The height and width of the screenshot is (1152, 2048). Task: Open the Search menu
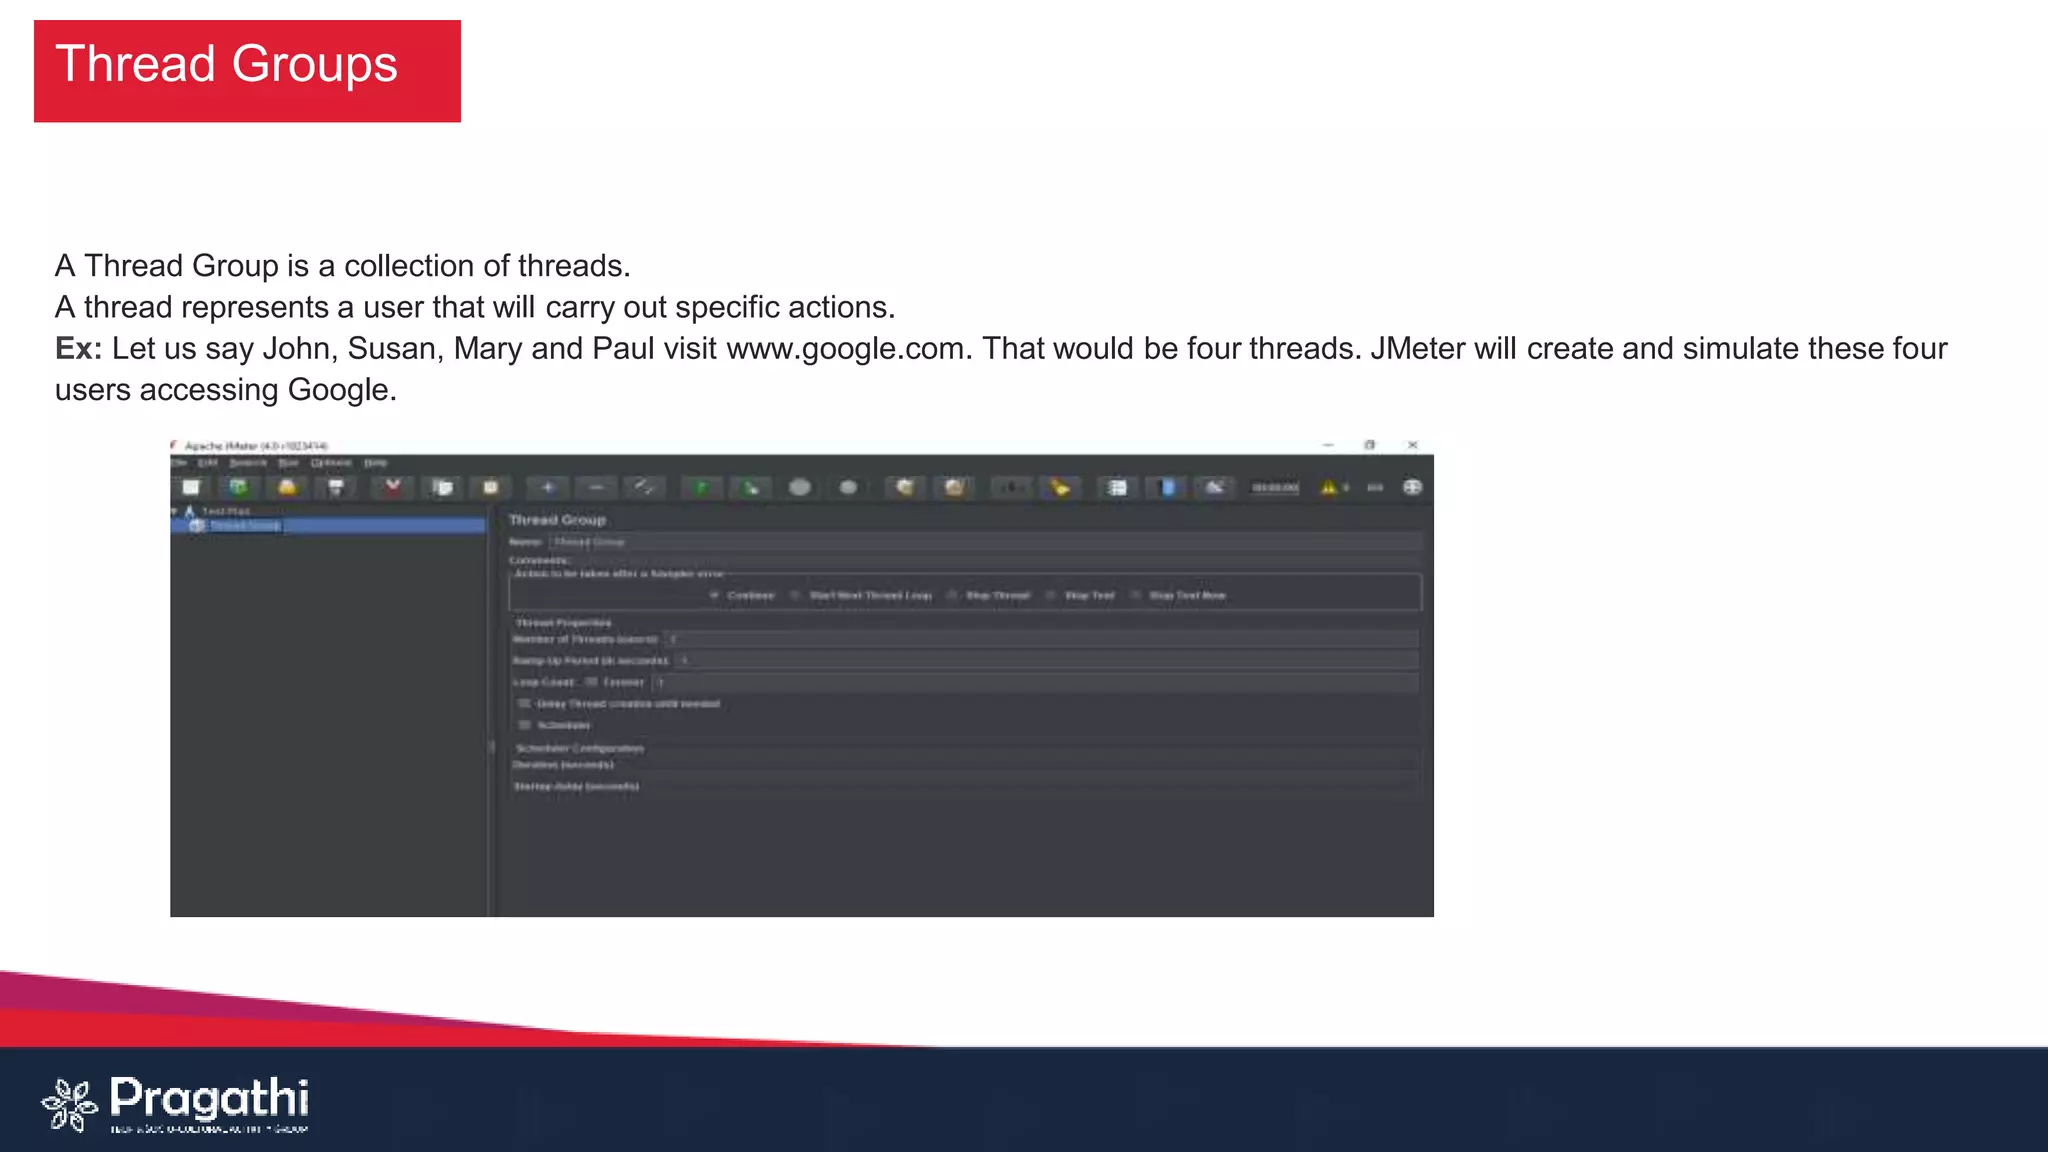(248, 463)
